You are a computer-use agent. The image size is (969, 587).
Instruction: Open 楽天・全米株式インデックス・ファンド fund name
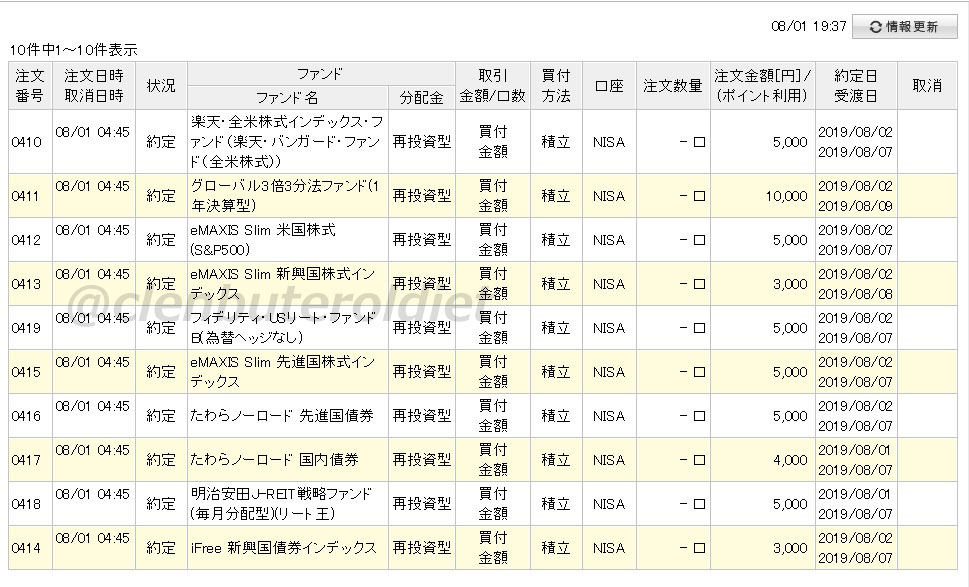(x=287, y=142)
